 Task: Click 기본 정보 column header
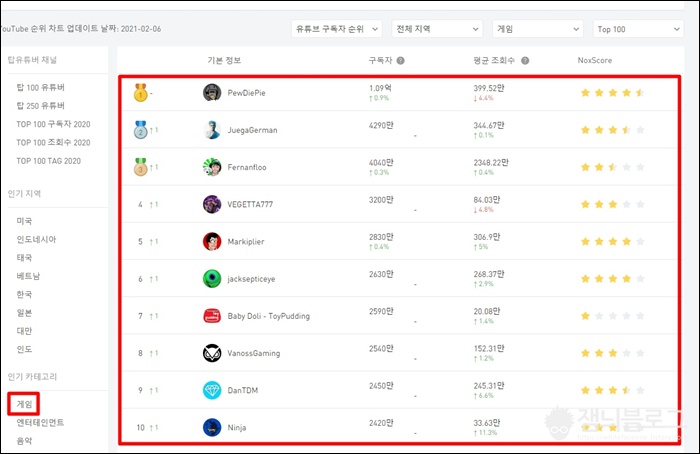224,60
